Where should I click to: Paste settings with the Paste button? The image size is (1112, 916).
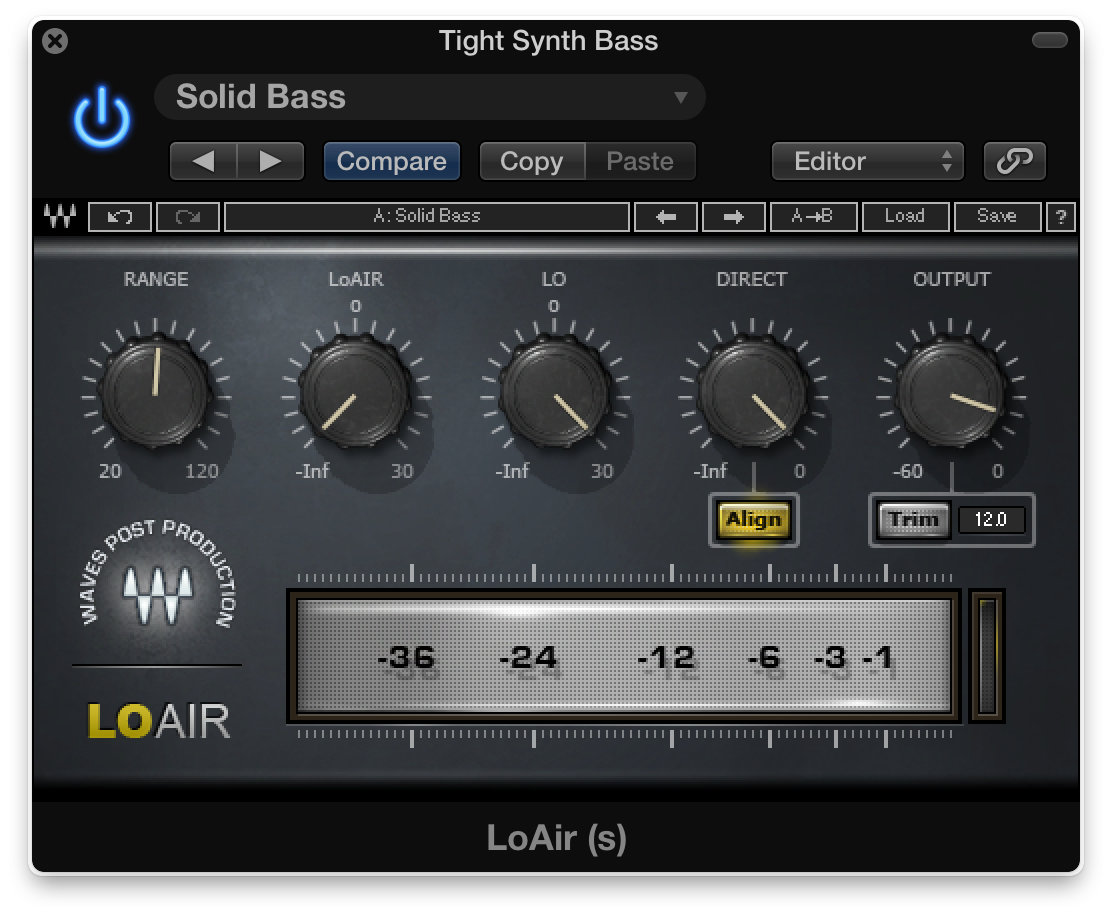click(x=640, y=161)
